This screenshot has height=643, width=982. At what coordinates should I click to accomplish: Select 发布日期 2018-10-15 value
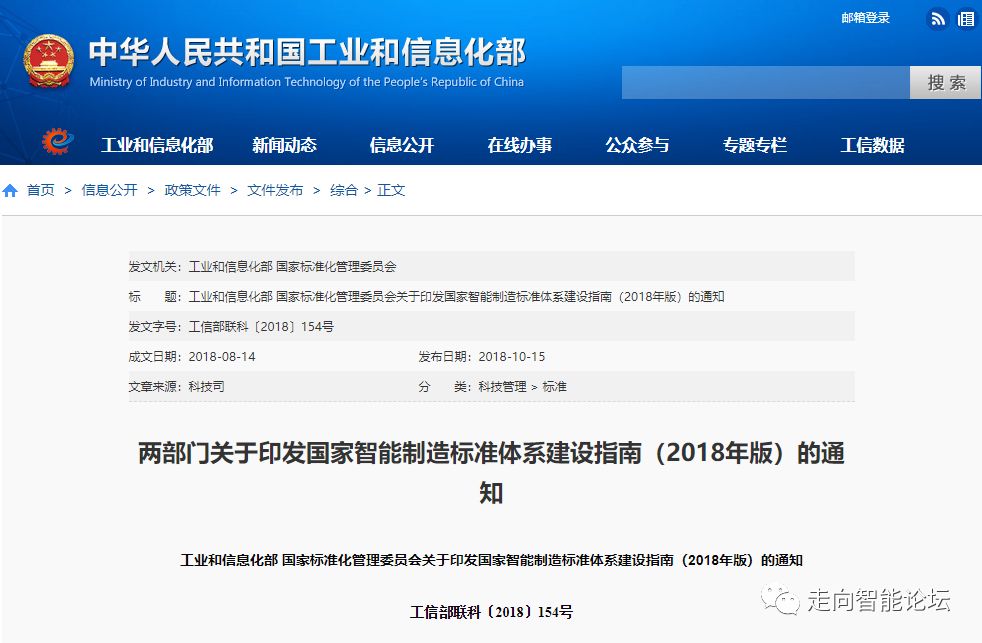pos(512,357)
